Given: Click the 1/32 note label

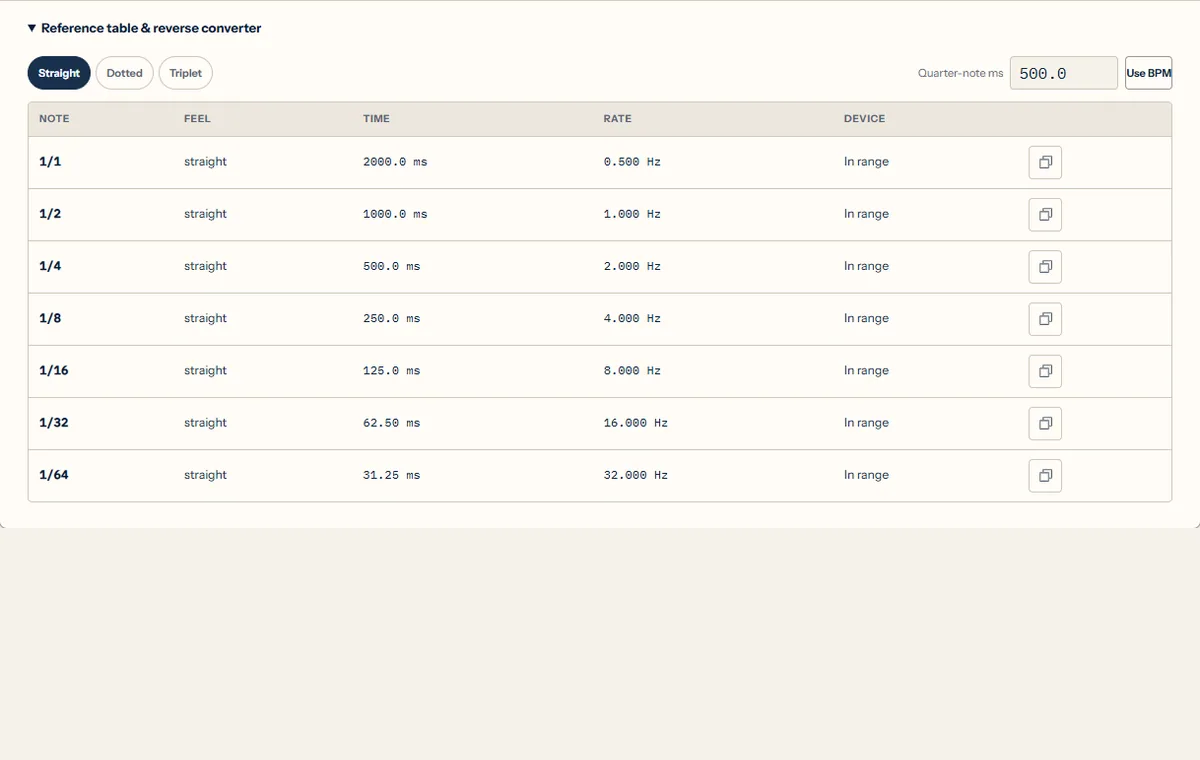Looking at the screenshot, I should (x=54, y=423).
